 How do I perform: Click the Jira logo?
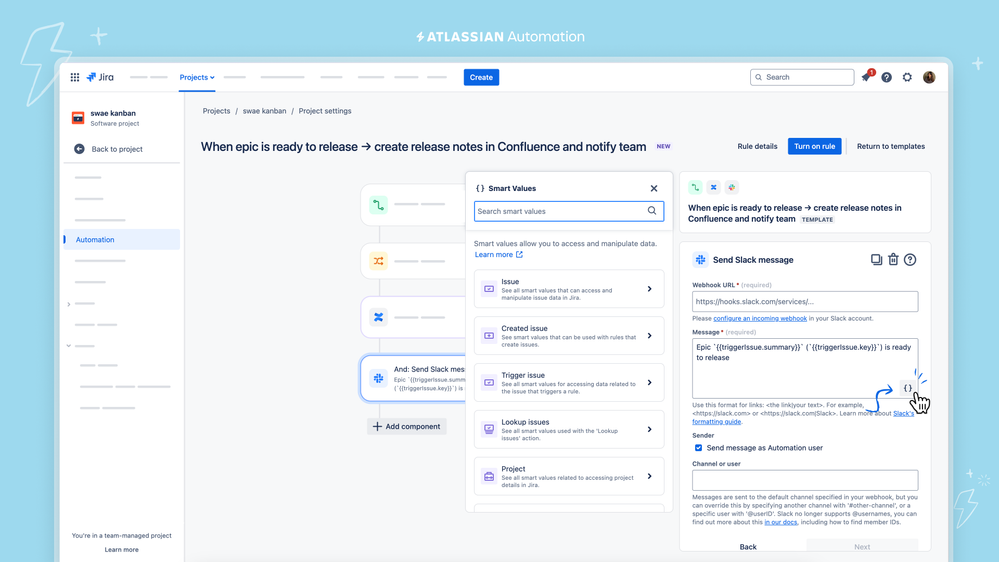point(100,77)
